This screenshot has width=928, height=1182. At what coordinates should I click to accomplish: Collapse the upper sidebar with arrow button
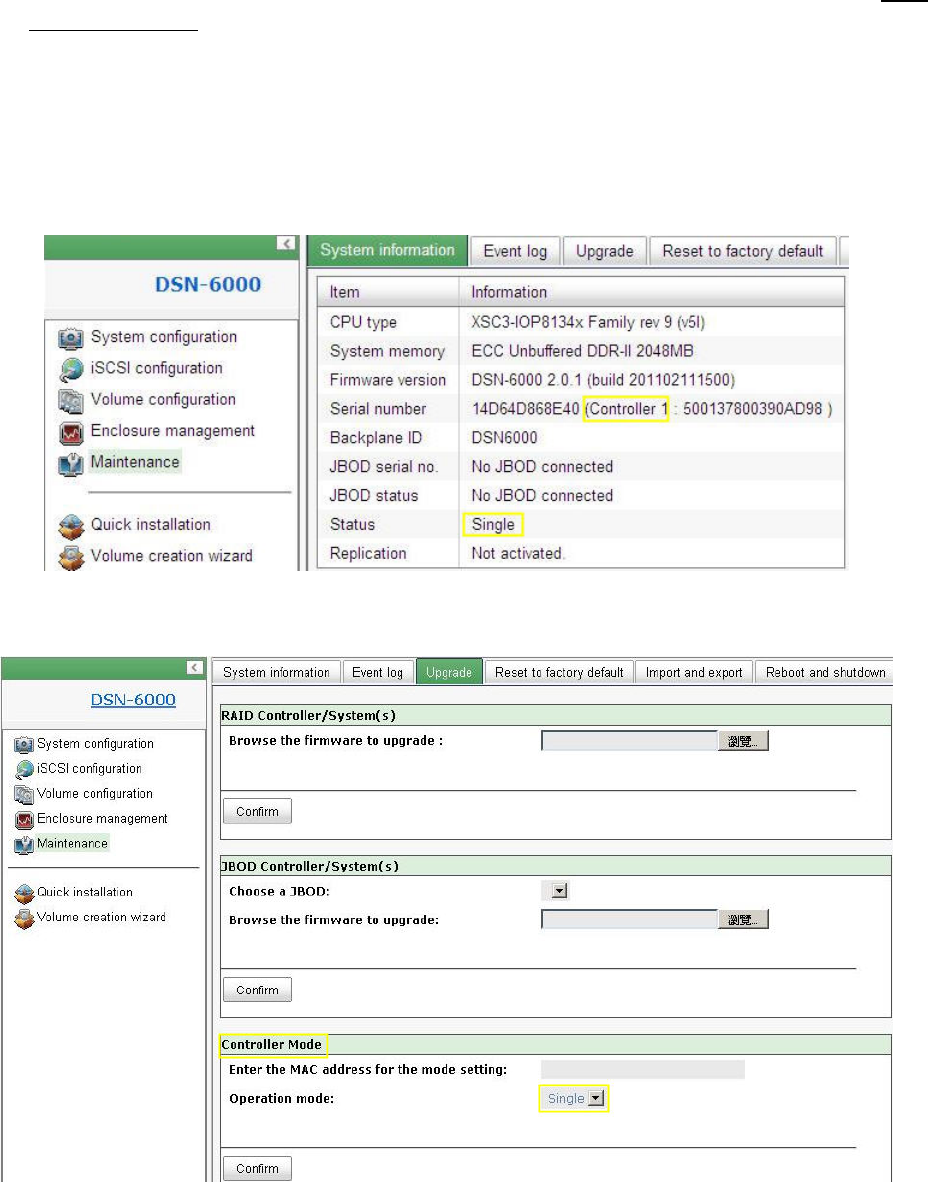coord(286,243)
